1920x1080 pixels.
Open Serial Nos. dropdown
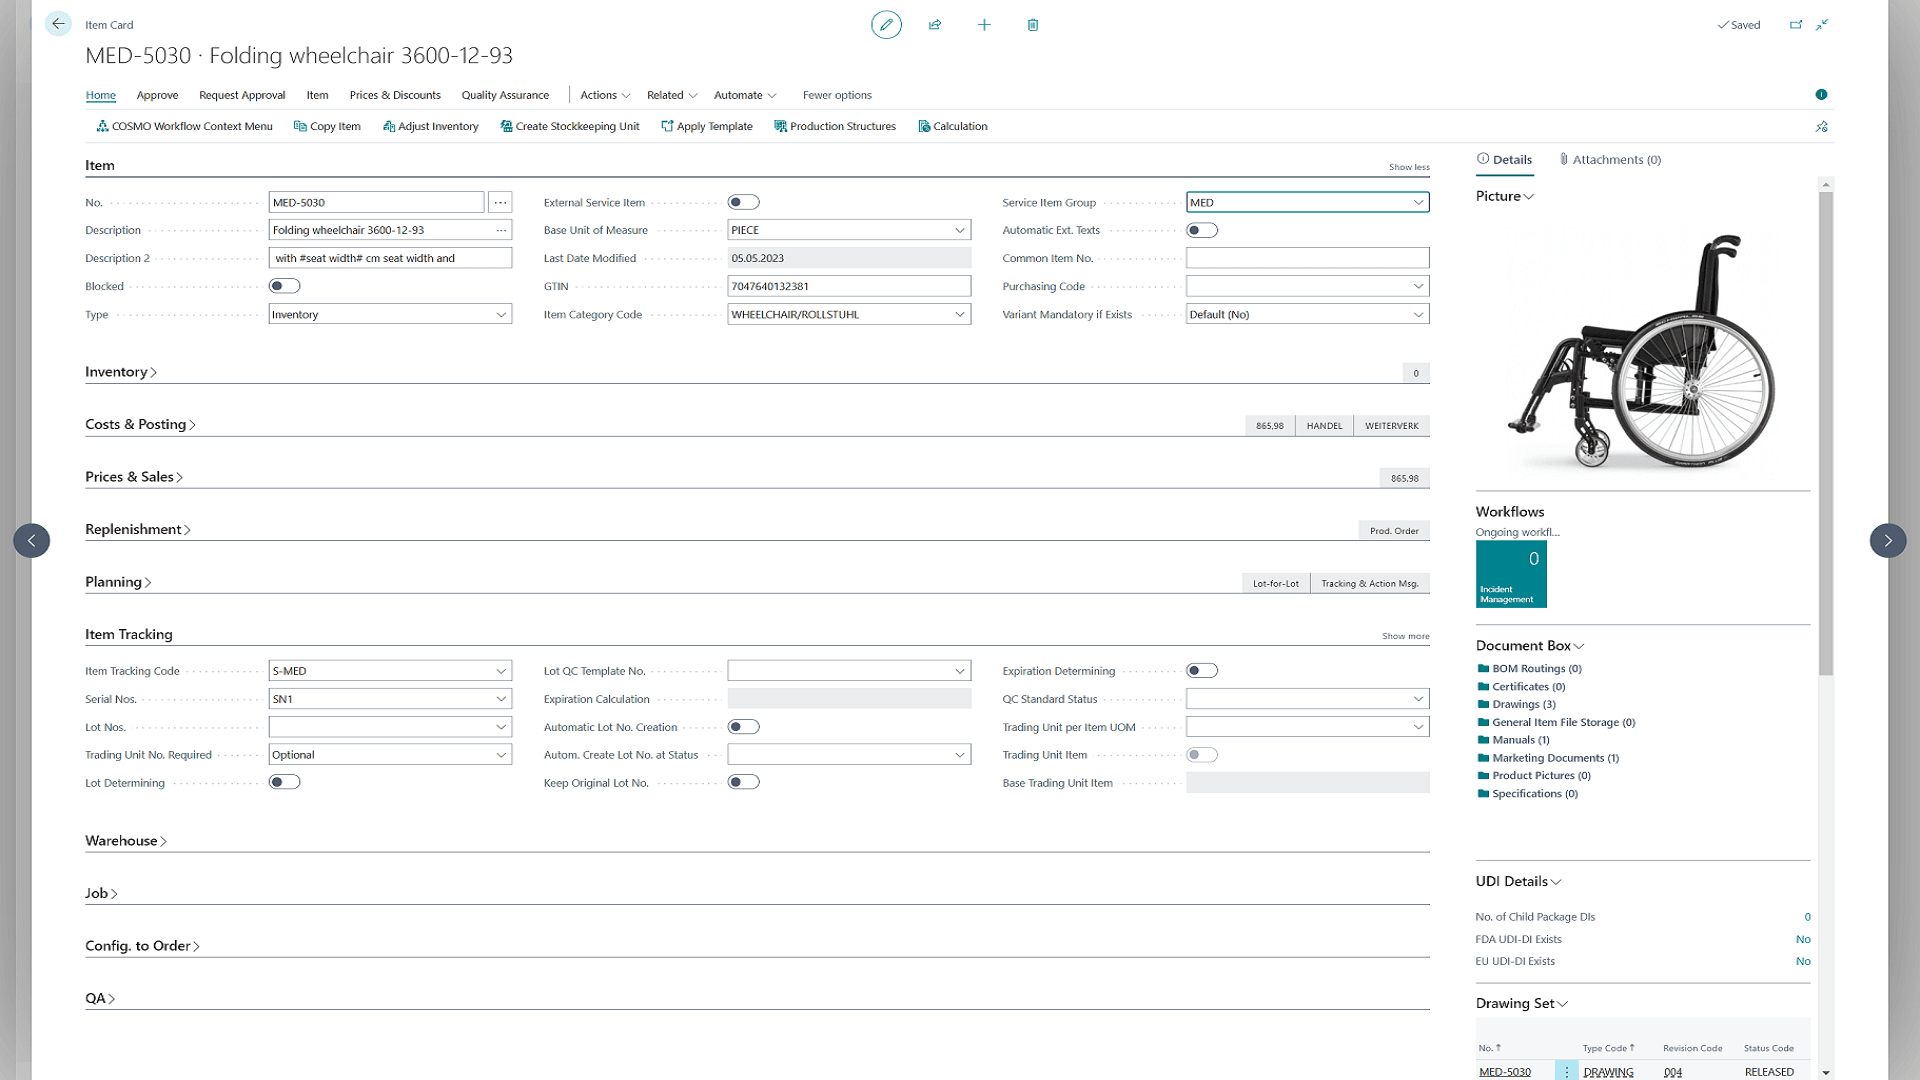pyautogui.click(x=501, y=699)
